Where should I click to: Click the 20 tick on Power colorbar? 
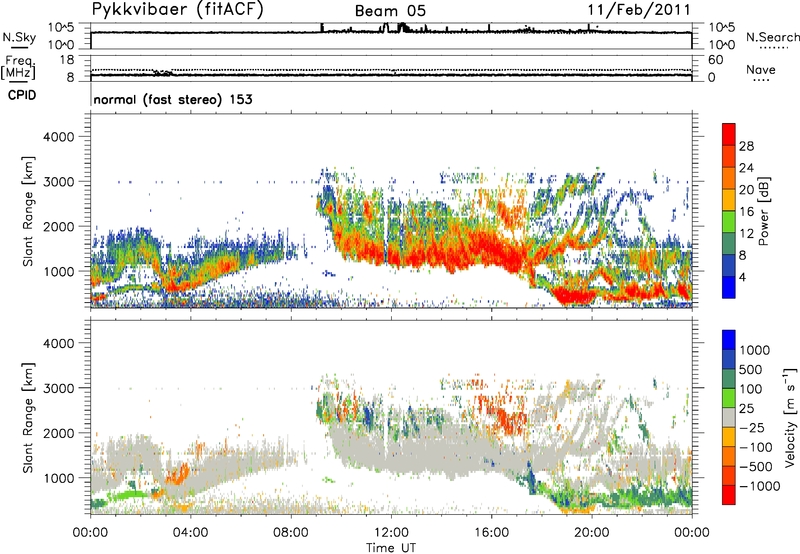coord(746,190)
